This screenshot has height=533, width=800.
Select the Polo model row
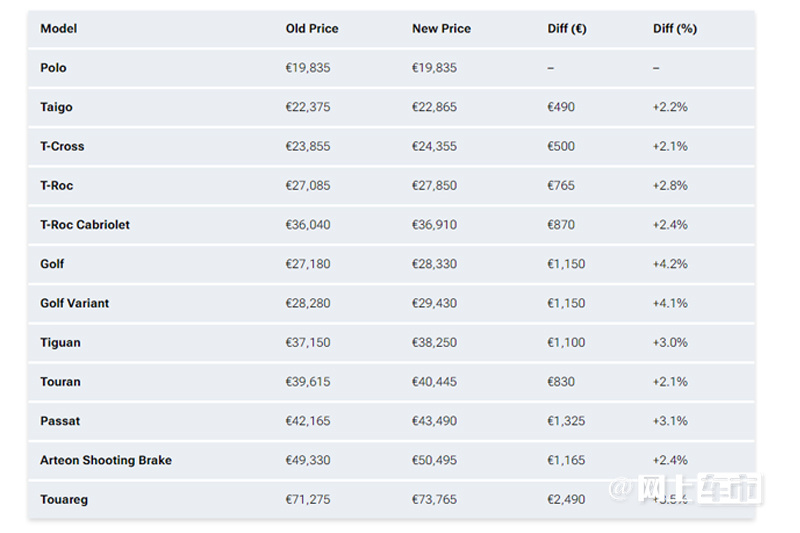[391, 68]
